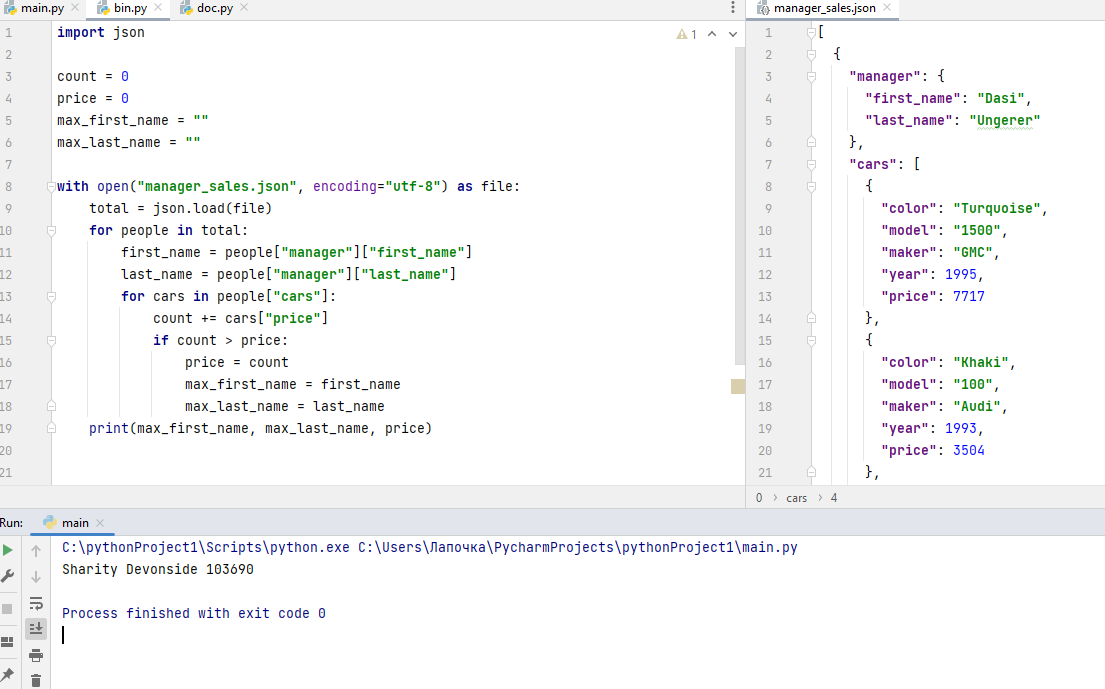This screenshot has height=689, width=1105.
Task: Close the doc.py editor tab
Action: coord(244,7)
